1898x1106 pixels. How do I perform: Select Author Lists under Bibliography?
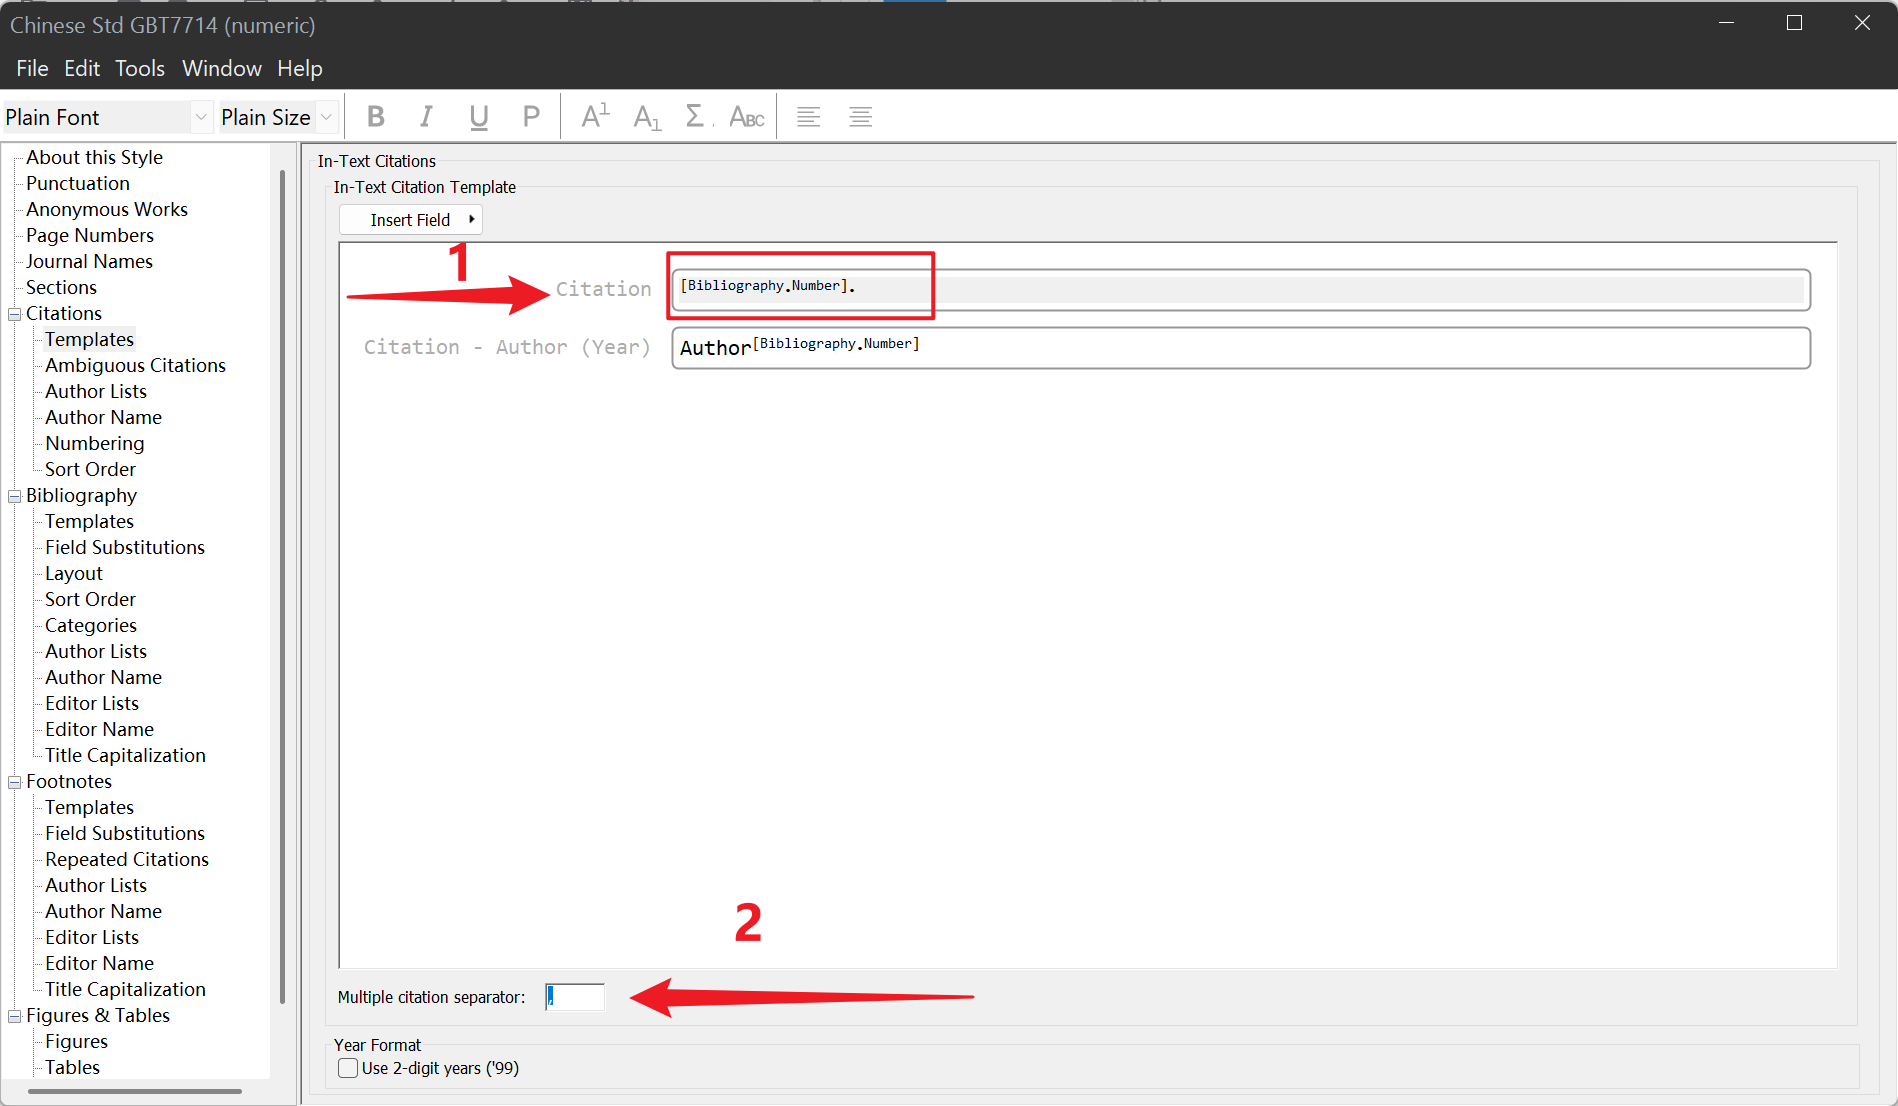pyautogui.click(x=96, y=651)
